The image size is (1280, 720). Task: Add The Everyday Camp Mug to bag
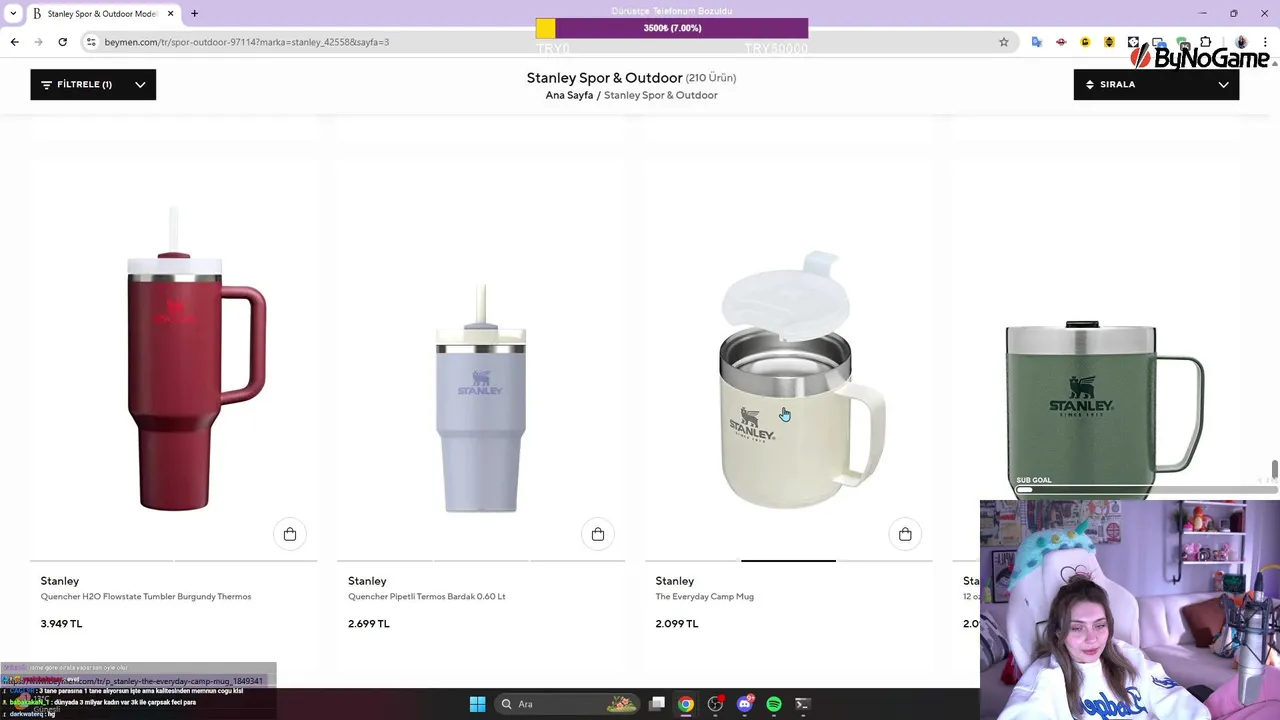click(905, 534)
